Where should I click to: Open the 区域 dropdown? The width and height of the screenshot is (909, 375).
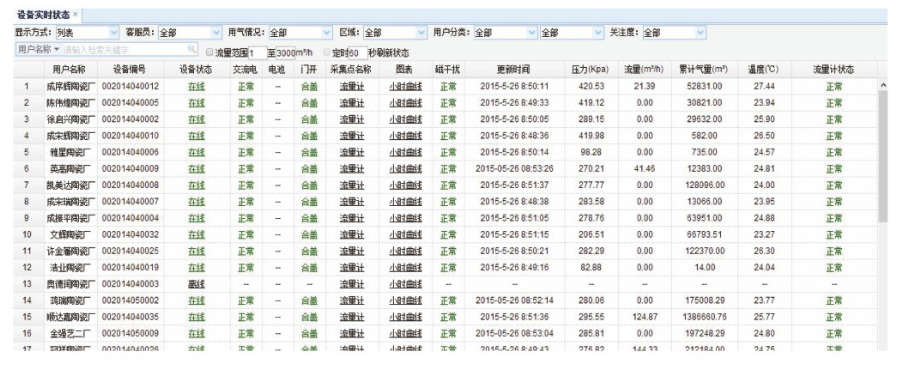click(x=395, y=33)
